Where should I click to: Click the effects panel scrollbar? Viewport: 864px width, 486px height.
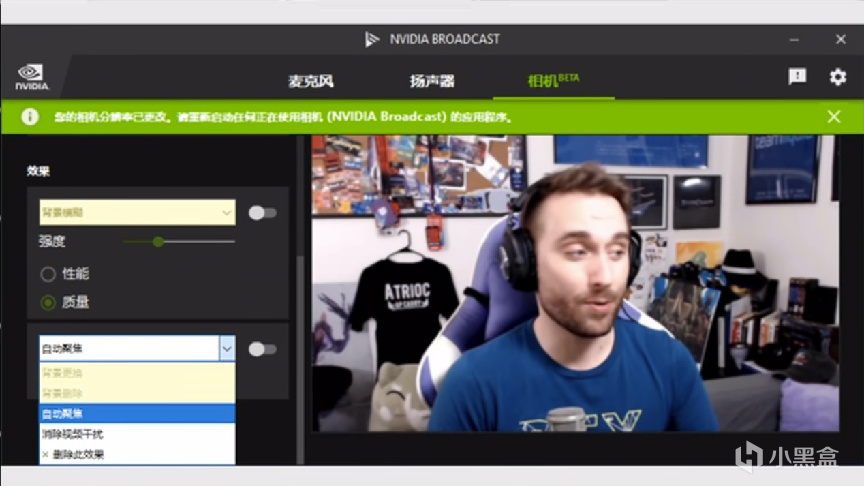[x=300, y=358]
